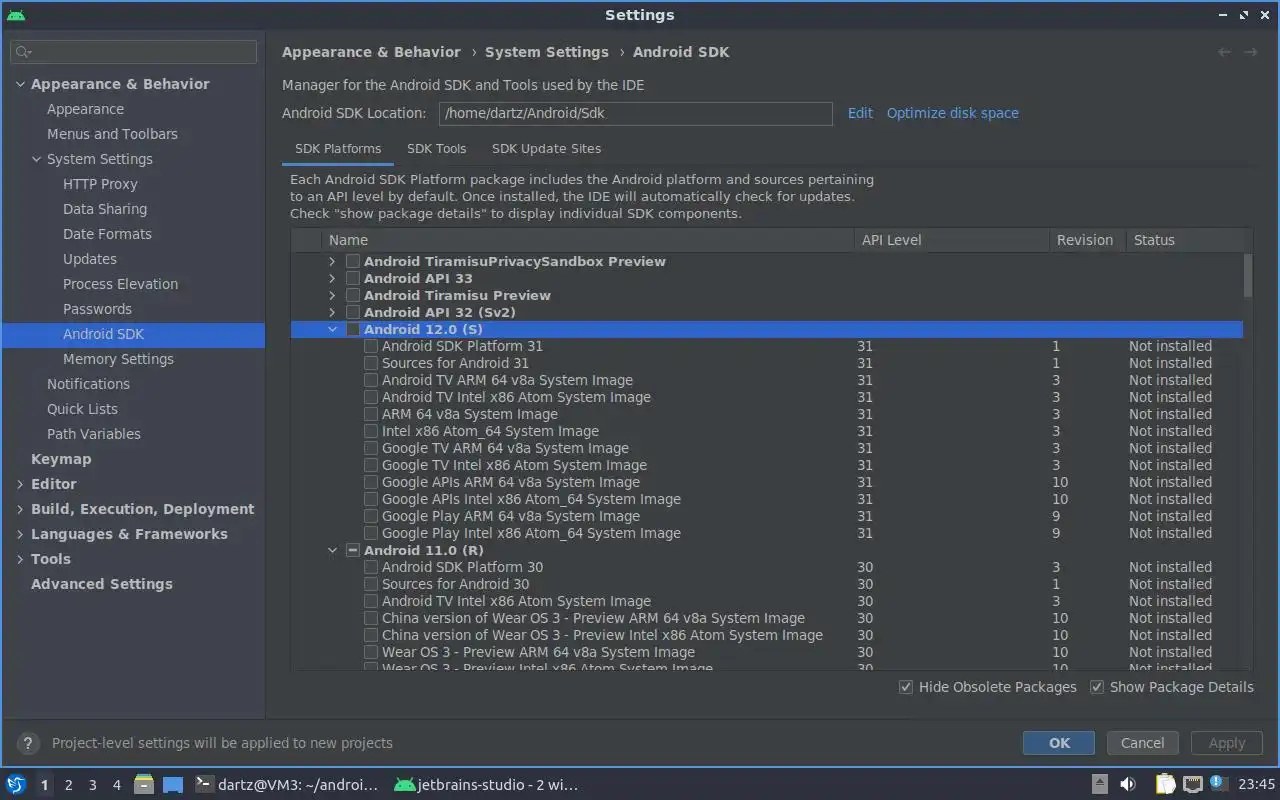This screenshot has height=800, width=1280.
Task: Click Optimize disk space link
Action: pos(953,113)
